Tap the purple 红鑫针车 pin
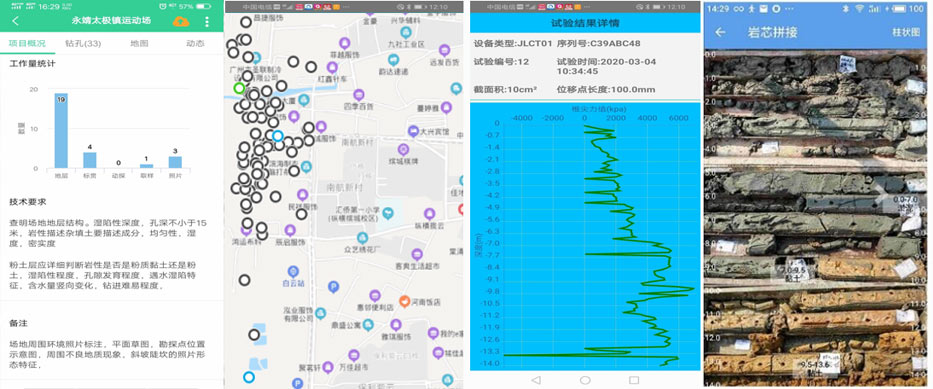This screenshot has height=389, width=933. tap(332, 67)
